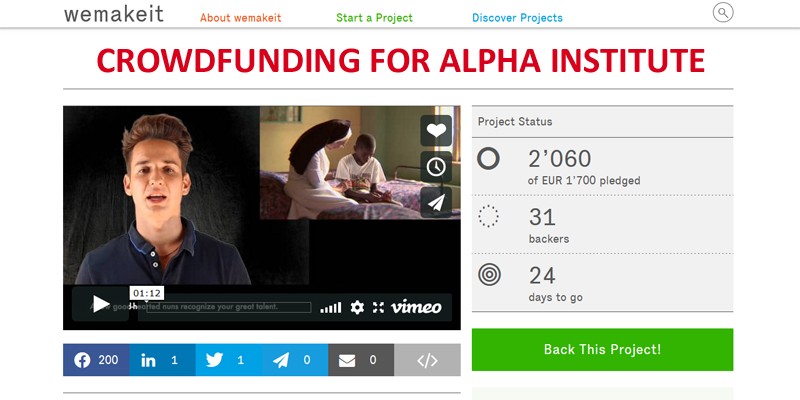Share project by email envelope
Image resolution: width=800 pixels, height=400 pixels.
361,360
